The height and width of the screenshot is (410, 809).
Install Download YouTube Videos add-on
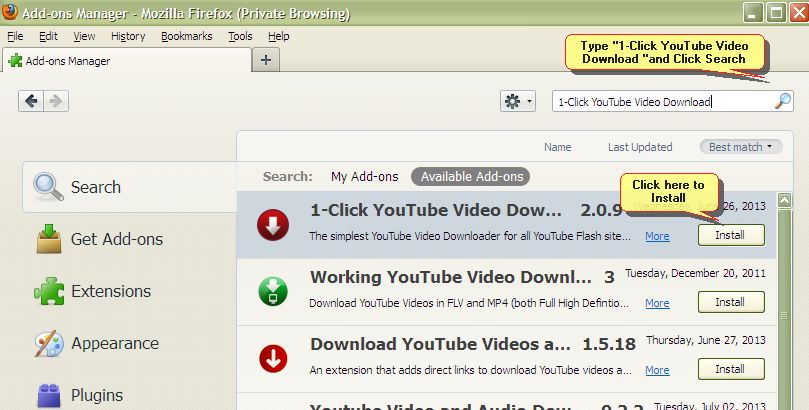[x=731, y=369]
